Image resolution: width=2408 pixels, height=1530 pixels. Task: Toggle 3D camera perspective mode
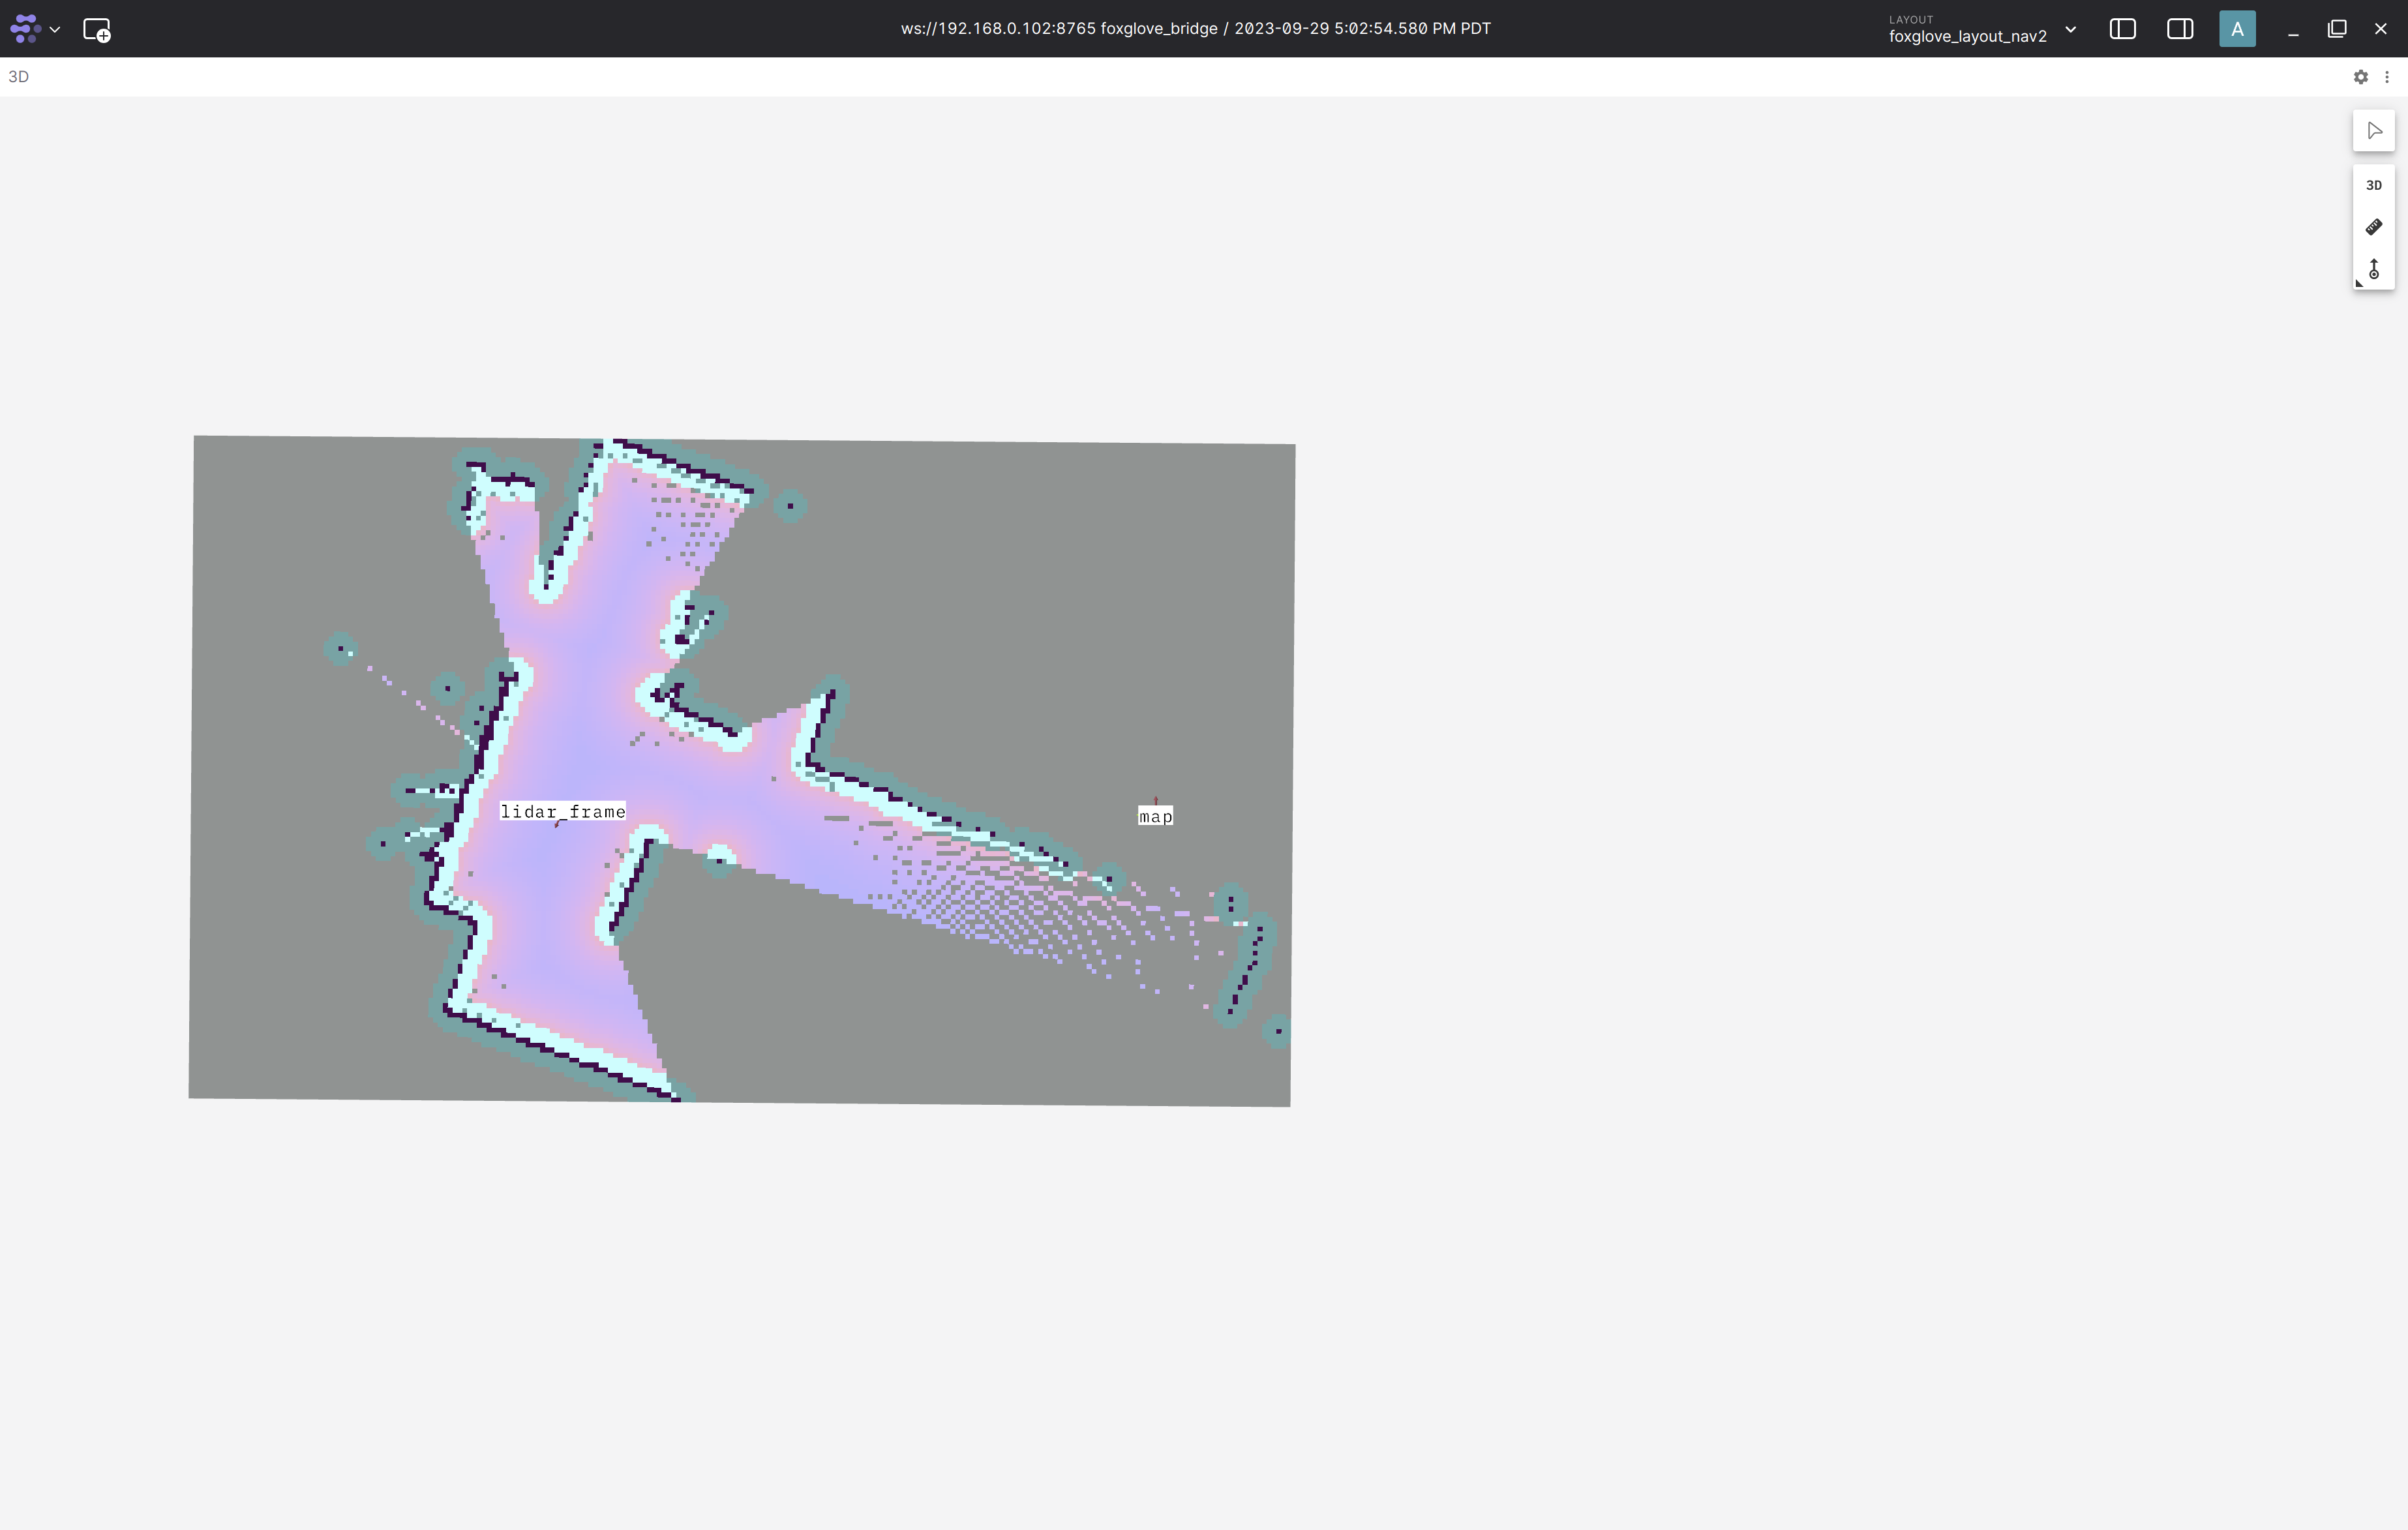click(x=2374, y=185)
